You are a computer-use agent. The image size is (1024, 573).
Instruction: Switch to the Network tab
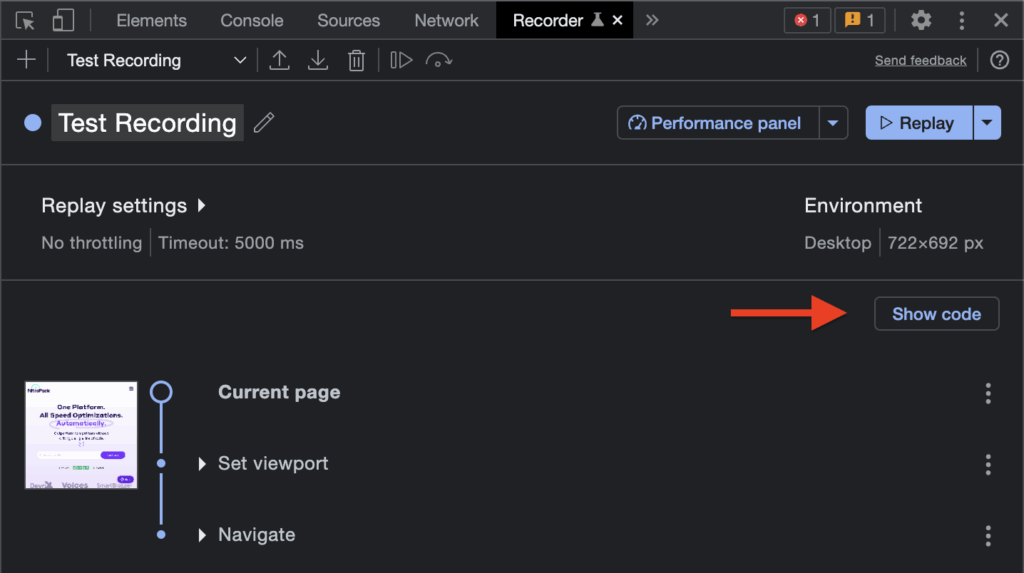(446, 20)
